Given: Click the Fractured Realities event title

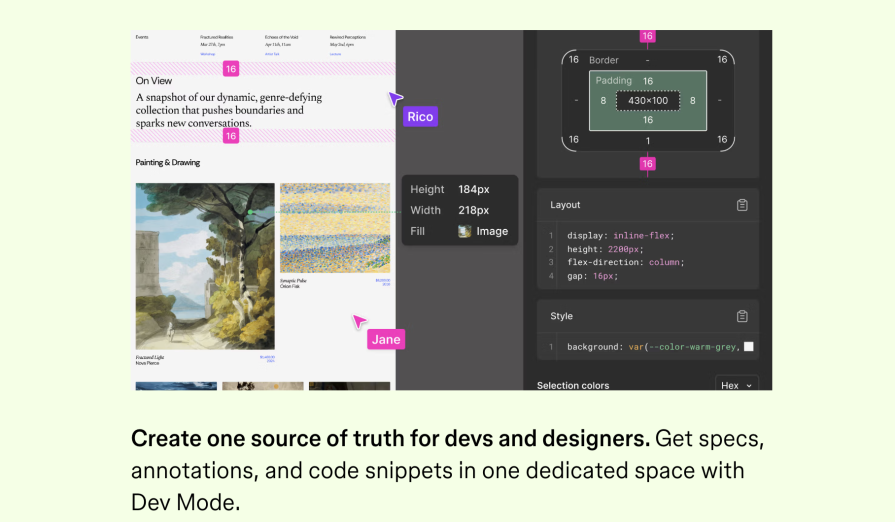Looking at the screenshot, I should tap(219, 37).
